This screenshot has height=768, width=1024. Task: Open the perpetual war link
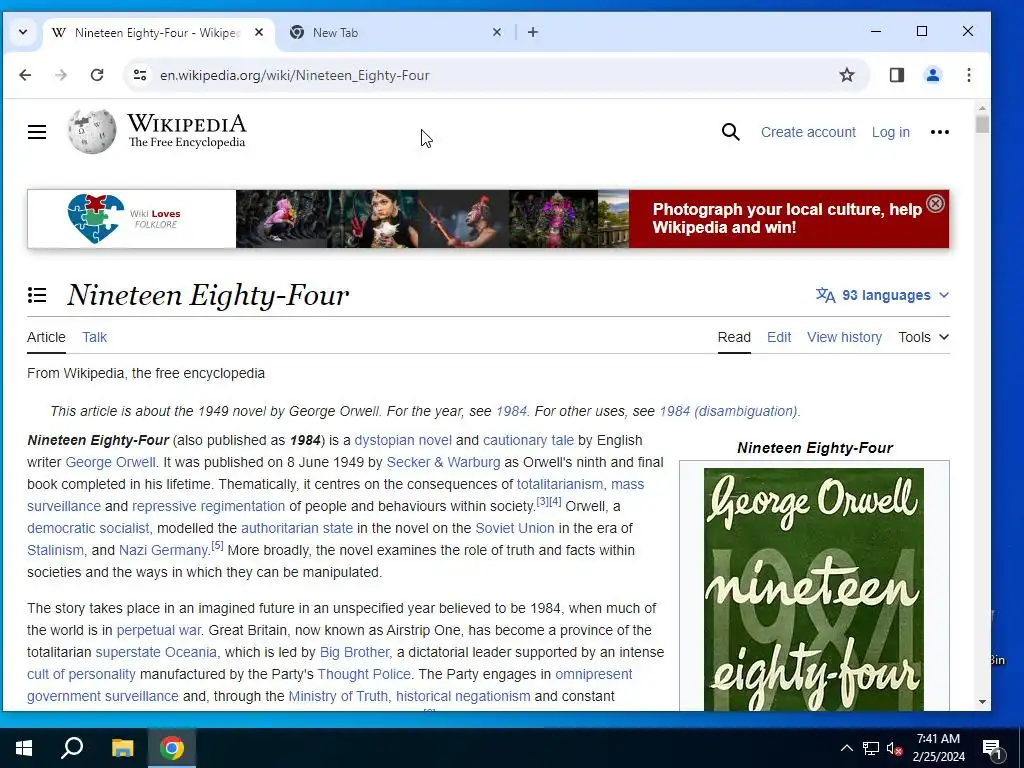coord(159,630)
